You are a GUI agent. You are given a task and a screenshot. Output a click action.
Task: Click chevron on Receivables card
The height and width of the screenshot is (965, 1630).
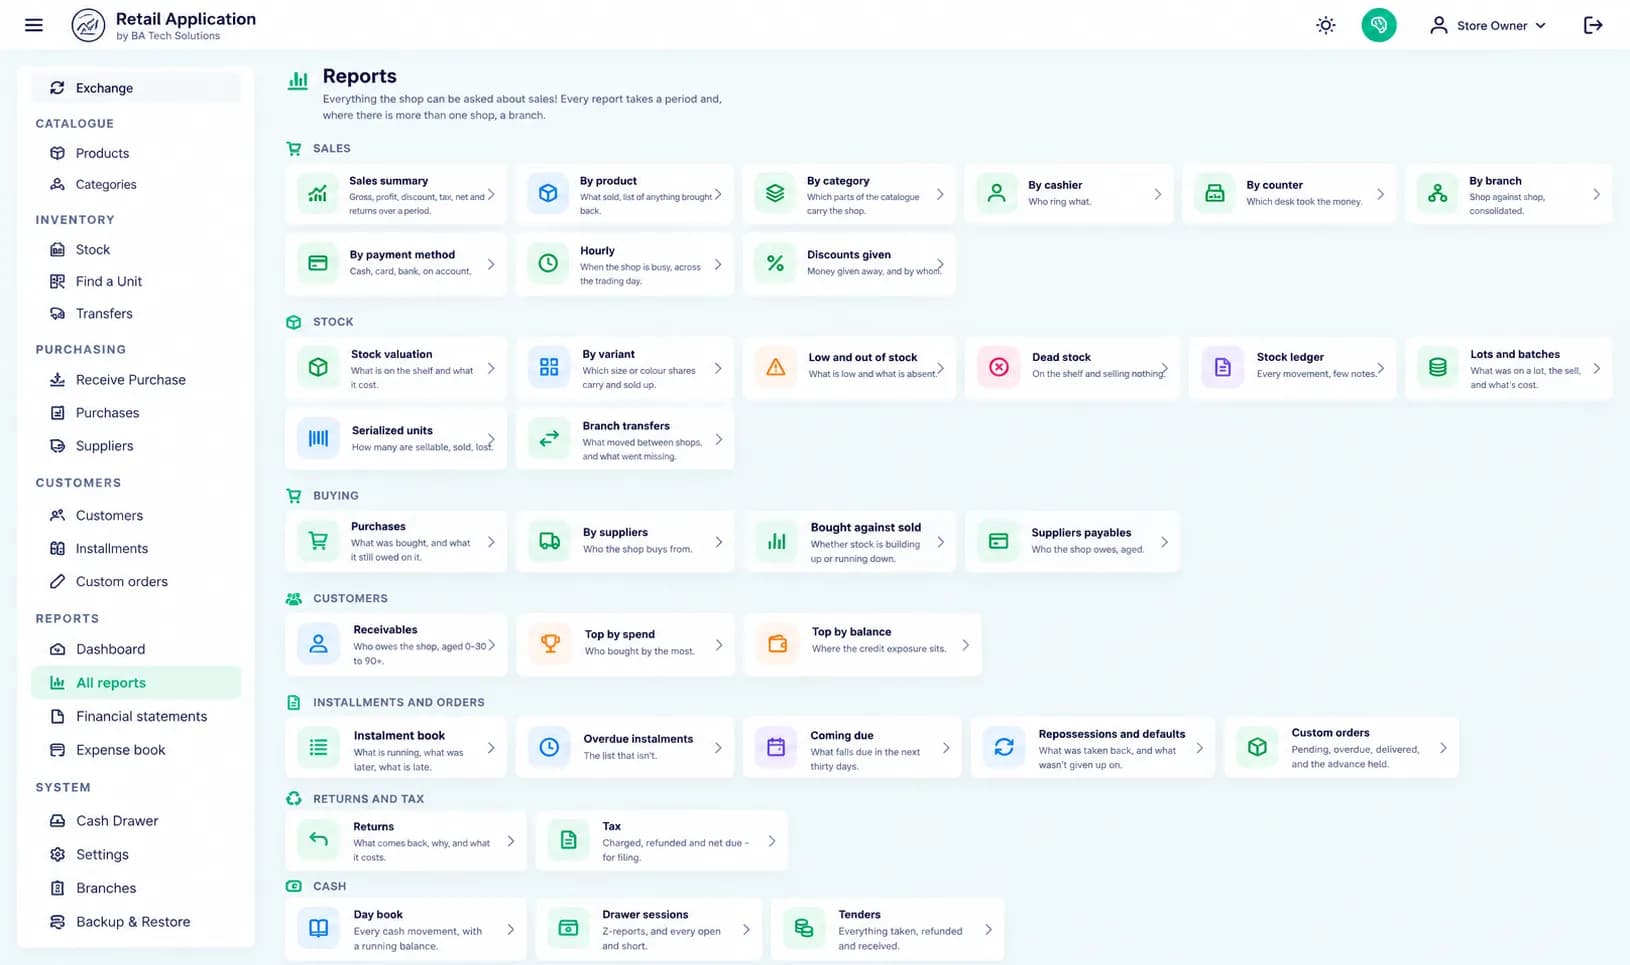pos(491,645)
